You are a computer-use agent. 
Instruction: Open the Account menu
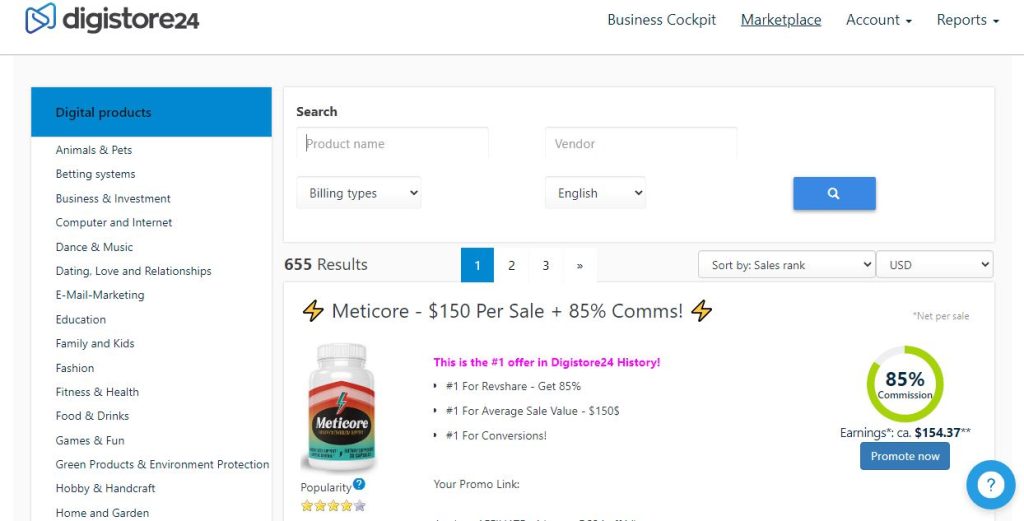pos(879,20)
